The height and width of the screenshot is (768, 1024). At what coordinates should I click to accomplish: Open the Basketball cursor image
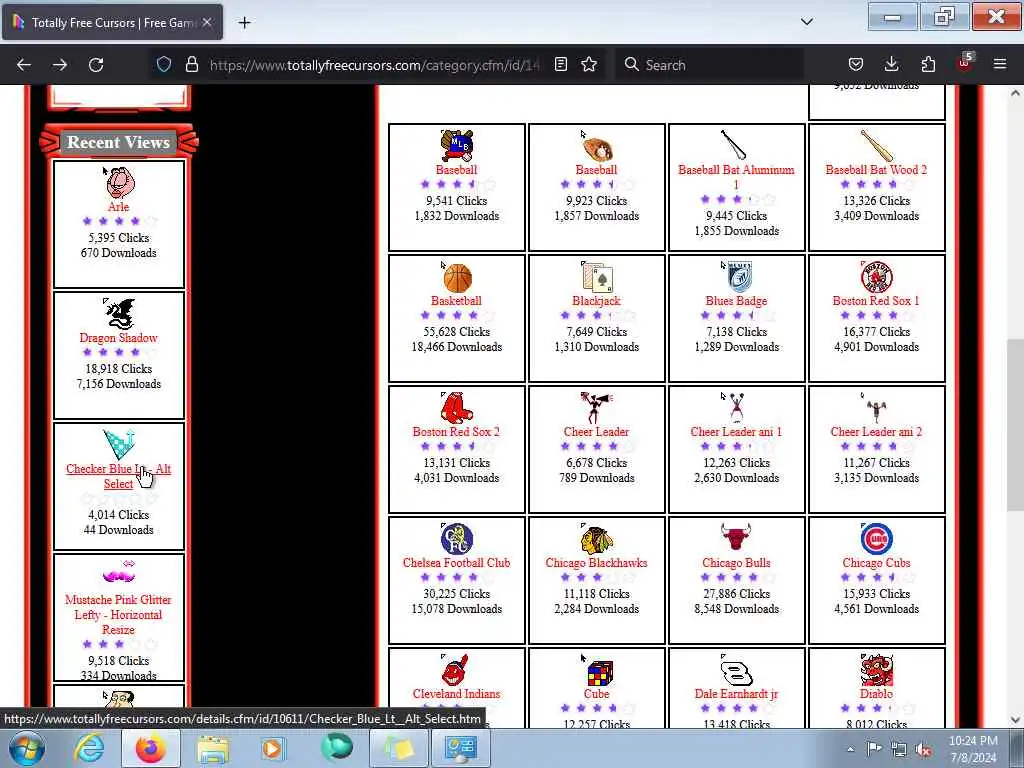click(x=456, y=277)
